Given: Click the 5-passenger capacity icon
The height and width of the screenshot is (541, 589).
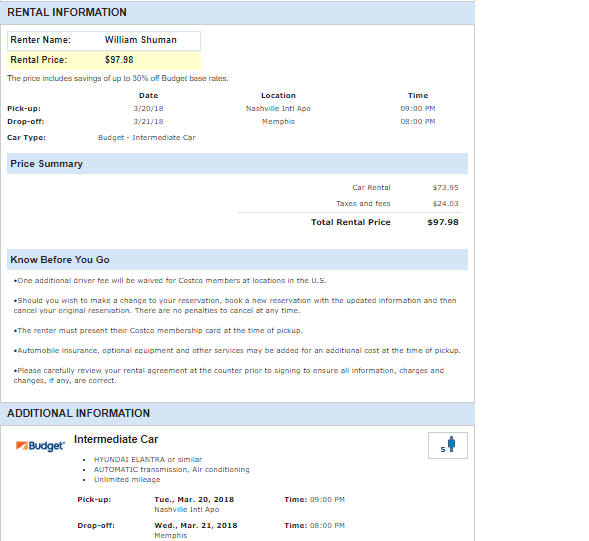Looking at the screenshot, I should coord(448,445).
